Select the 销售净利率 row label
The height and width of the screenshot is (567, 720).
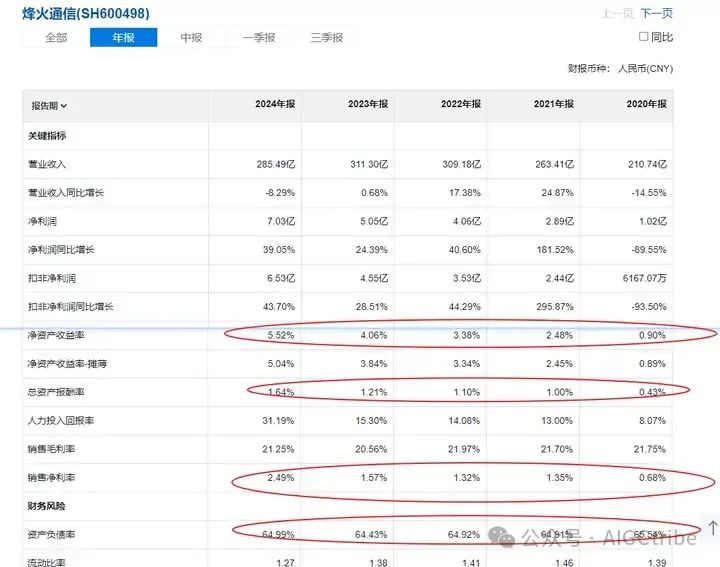(51, 477)
